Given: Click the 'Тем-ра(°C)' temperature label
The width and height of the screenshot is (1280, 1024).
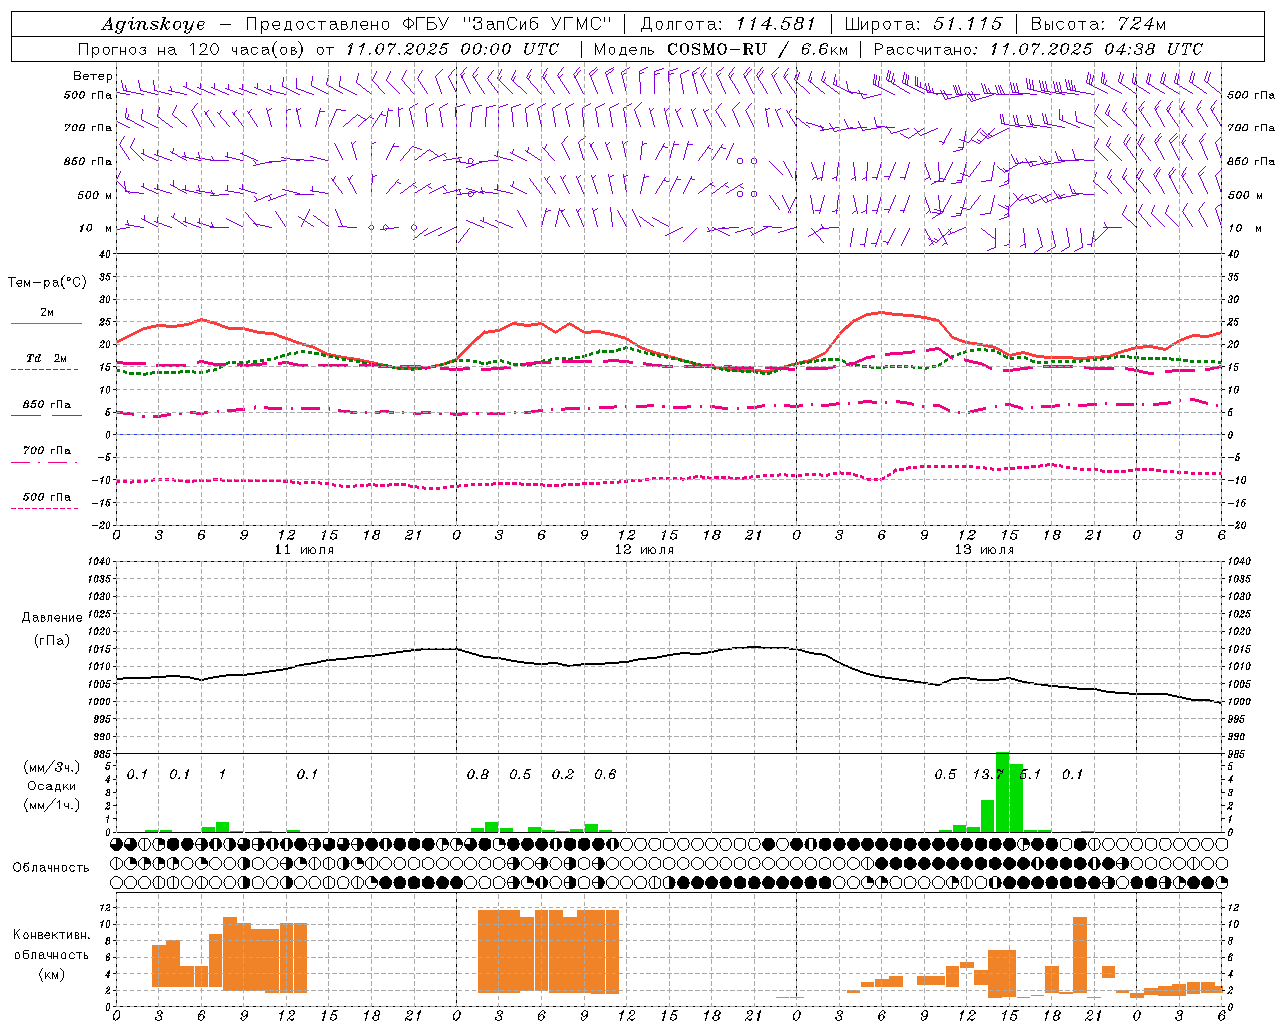Looking at the screenshot, I should [47, 283].
